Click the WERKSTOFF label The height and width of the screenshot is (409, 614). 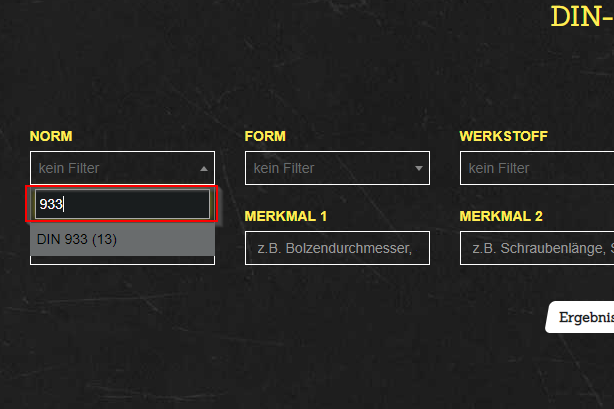503,136
